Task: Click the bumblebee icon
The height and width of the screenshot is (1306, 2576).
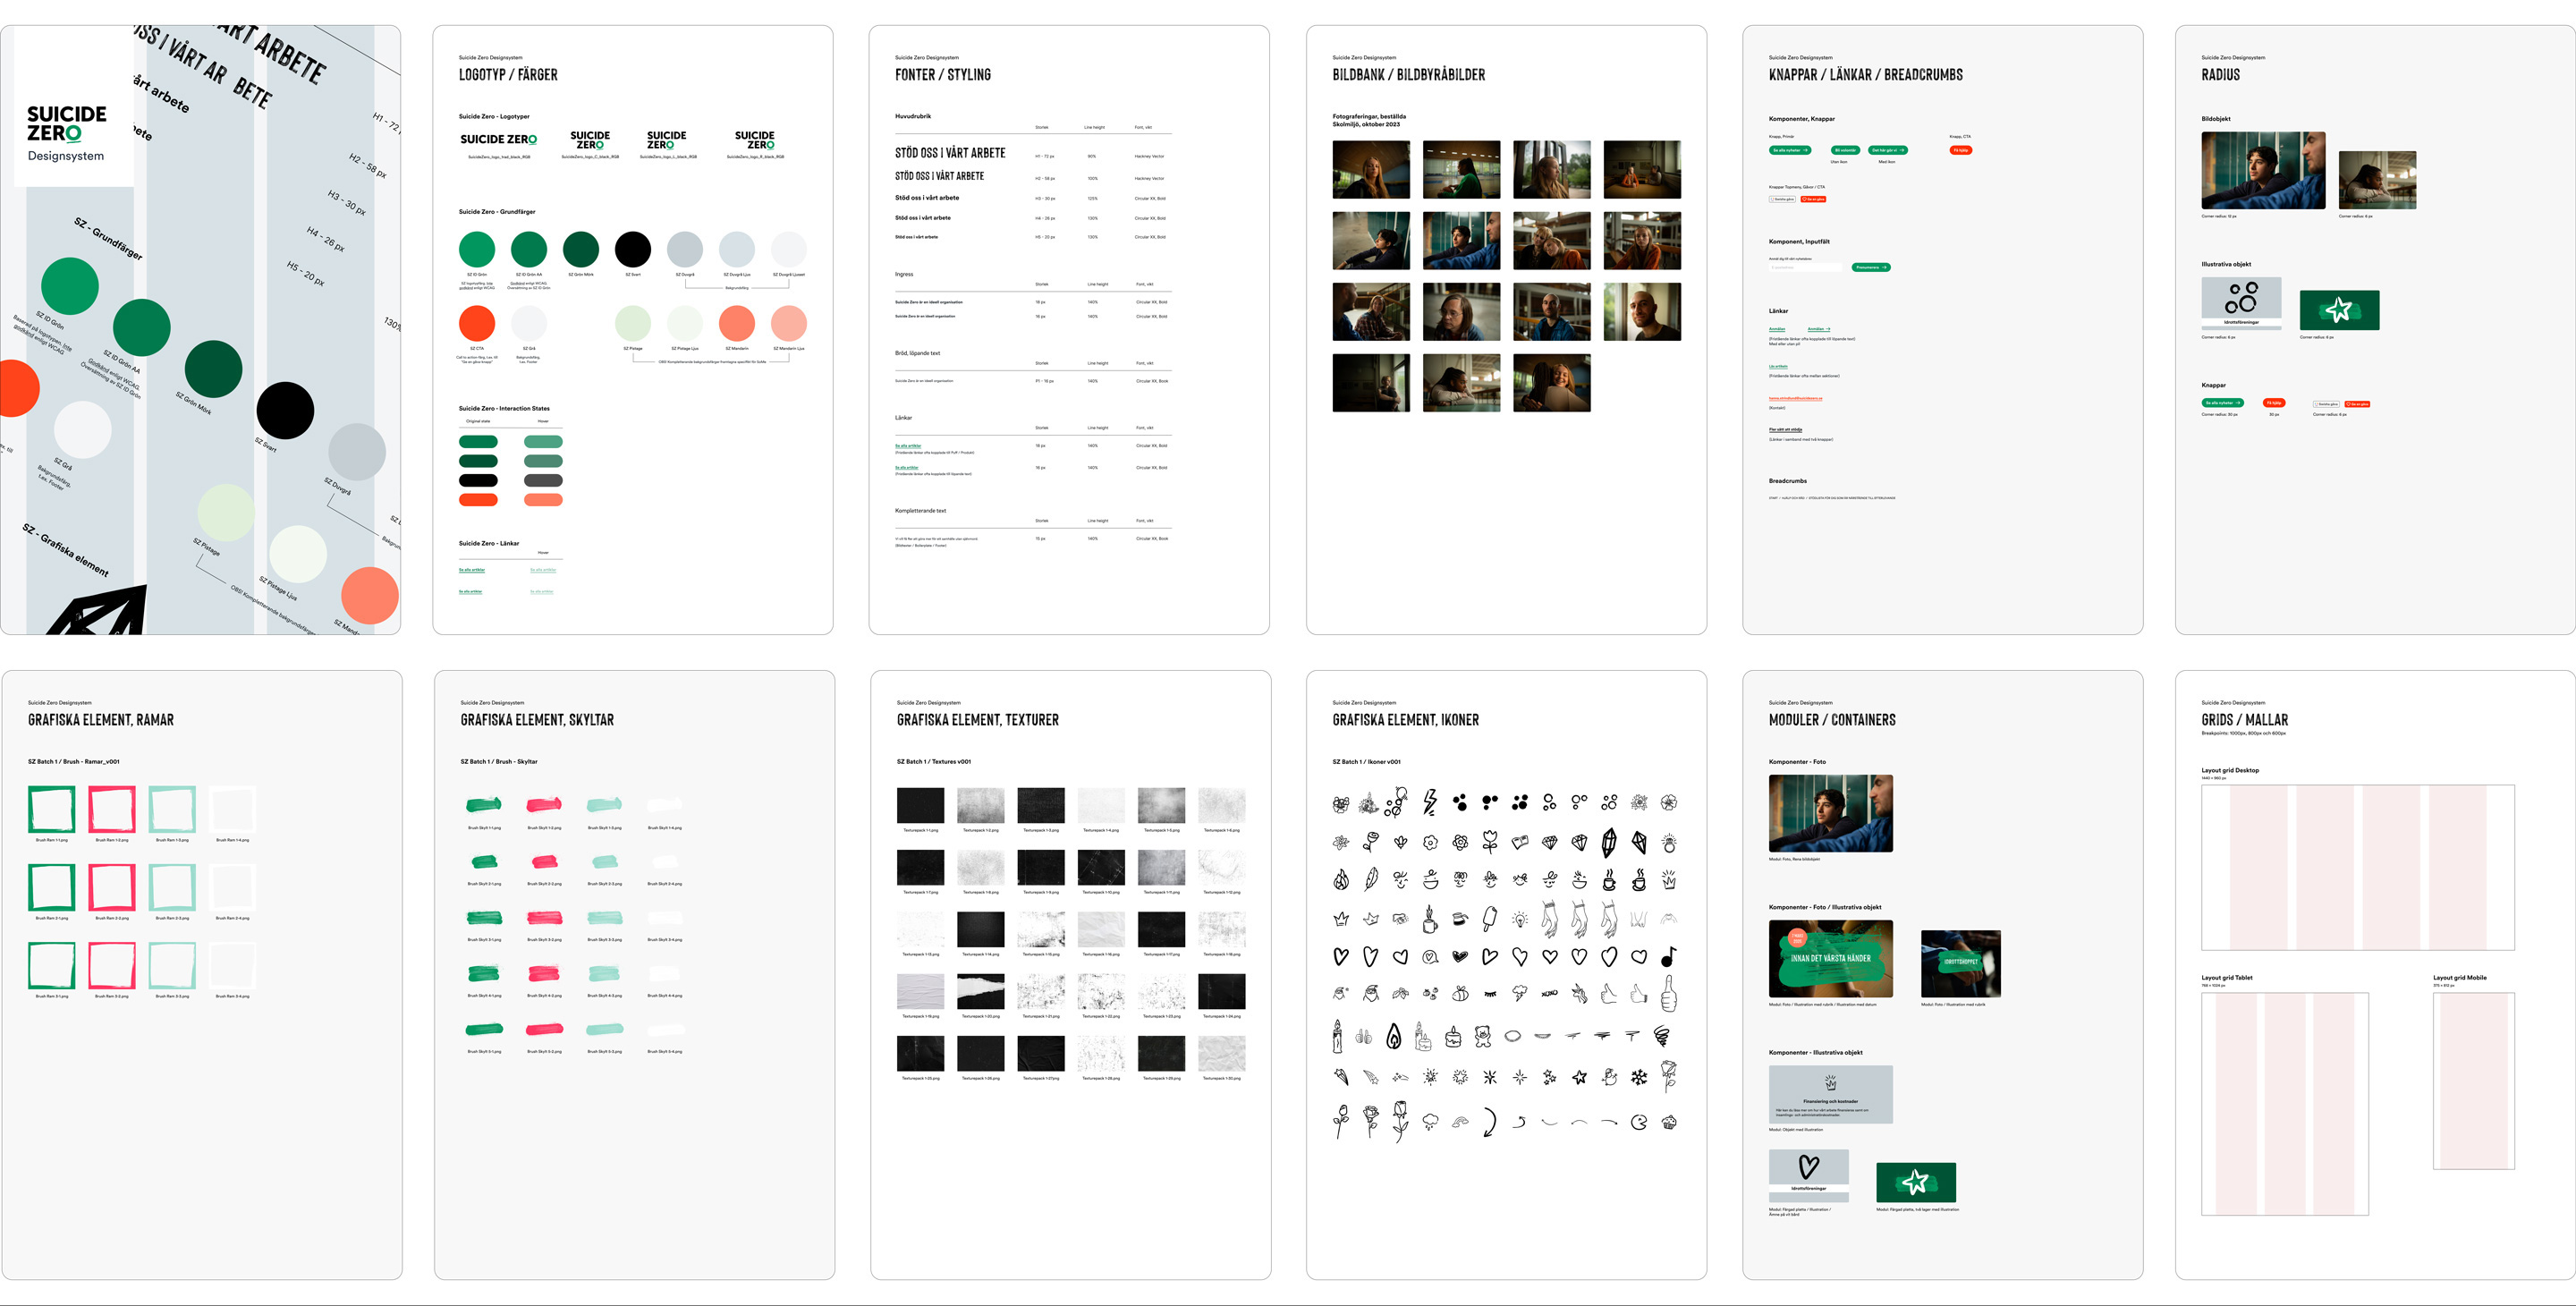Action: pos(1460,993)
